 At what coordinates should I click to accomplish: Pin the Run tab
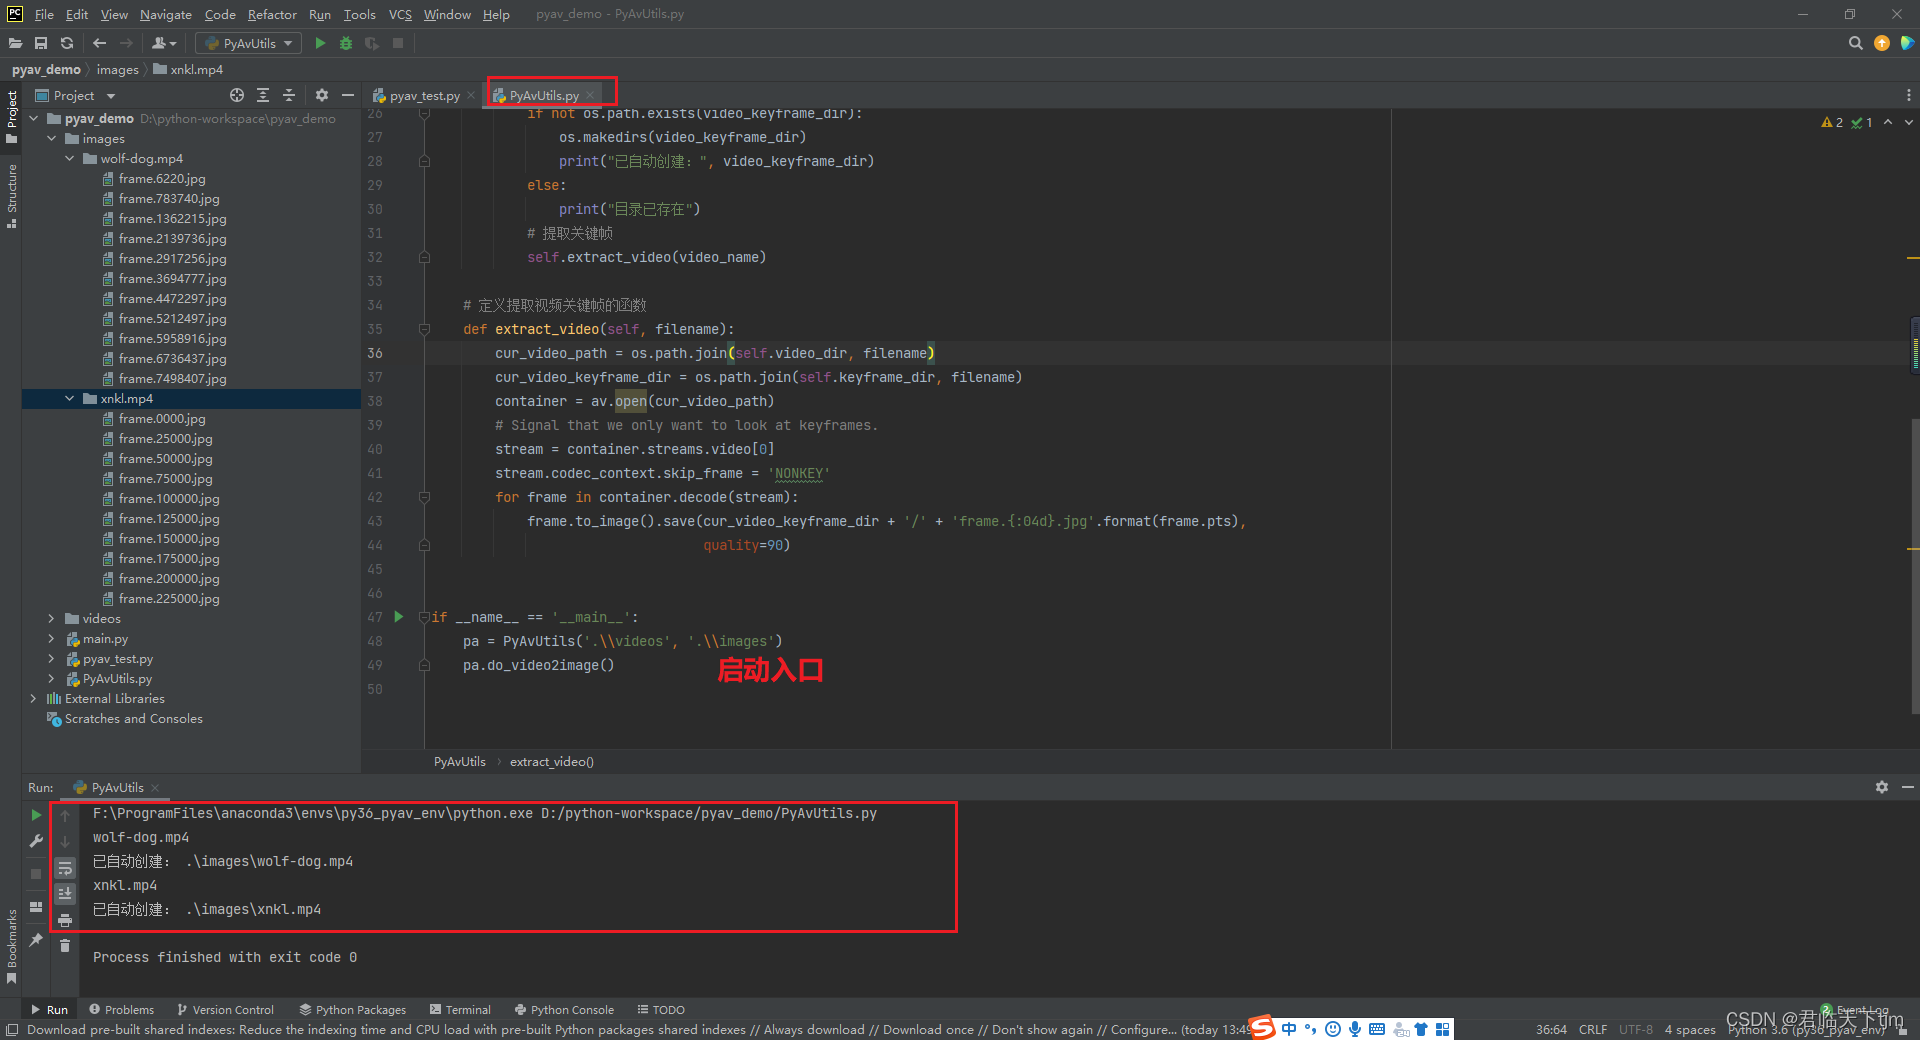coord(36,940)
